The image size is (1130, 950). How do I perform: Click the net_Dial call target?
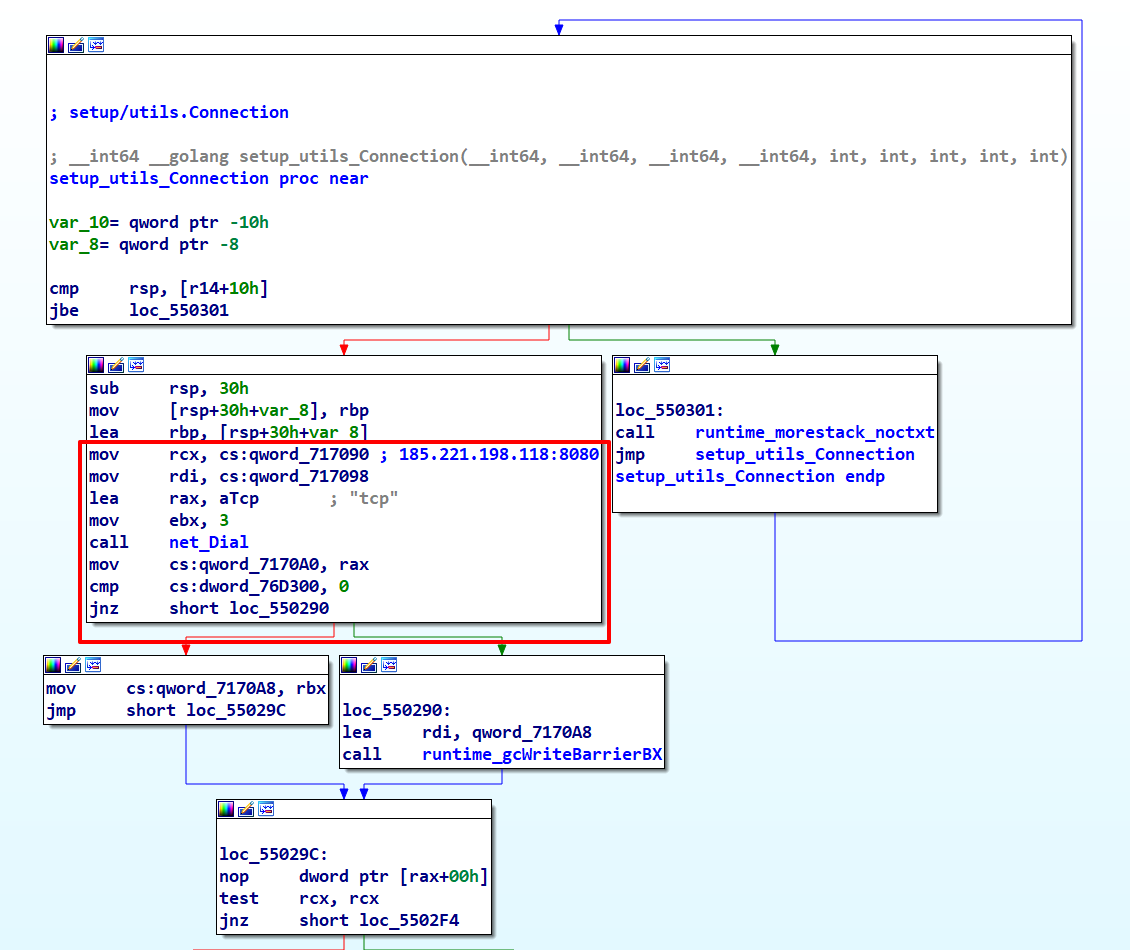pyautogui.click(x=209, y=542)
